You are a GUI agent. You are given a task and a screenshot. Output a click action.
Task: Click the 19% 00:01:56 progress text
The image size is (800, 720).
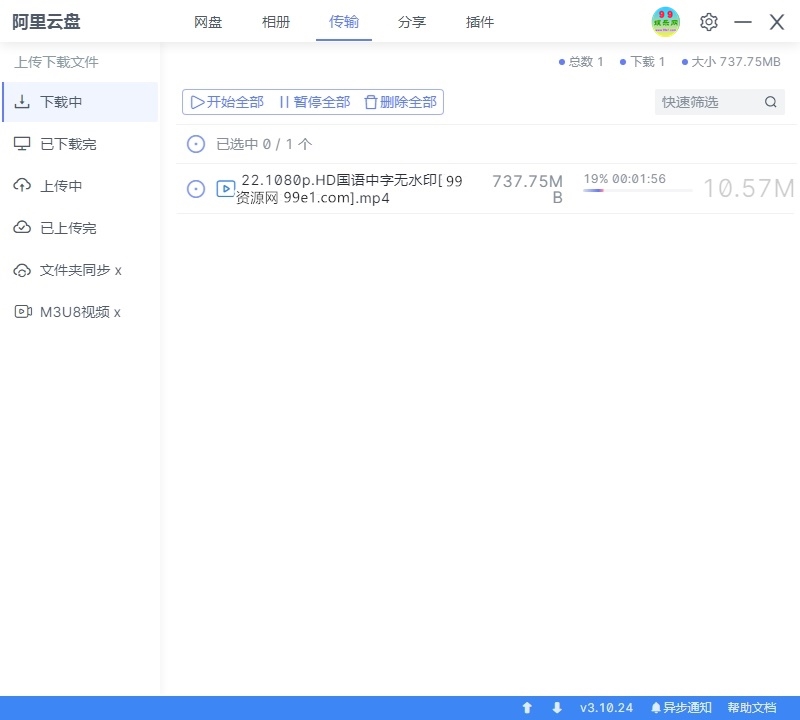[624, 179]
